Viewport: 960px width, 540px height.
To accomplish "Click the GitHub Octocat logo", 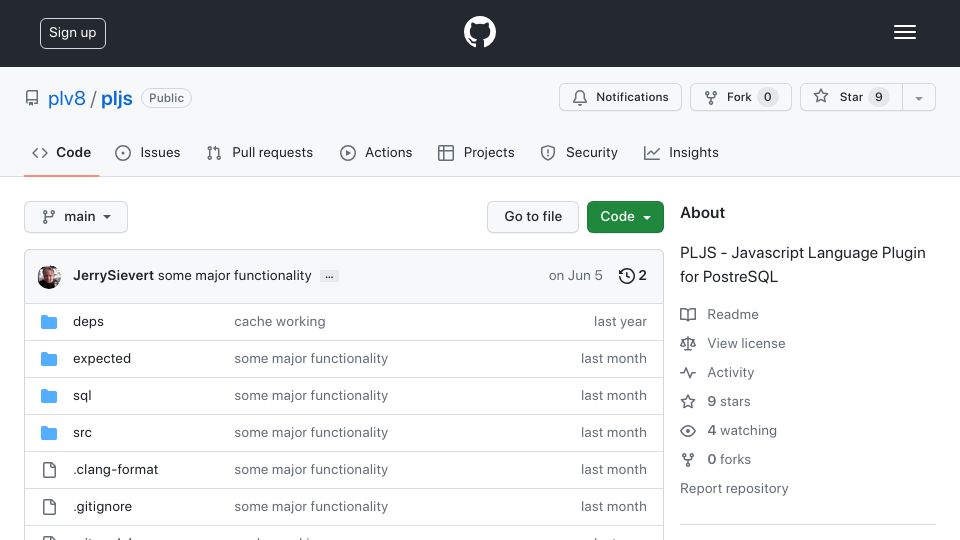I will tap(479, 32).
